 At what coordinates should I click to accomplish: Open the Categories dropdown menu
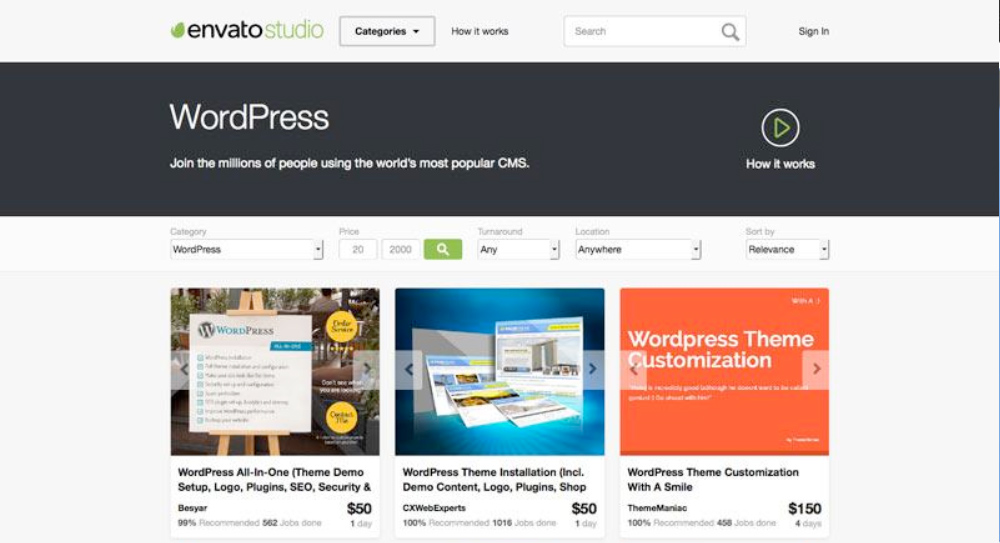[x=387, y=31]
